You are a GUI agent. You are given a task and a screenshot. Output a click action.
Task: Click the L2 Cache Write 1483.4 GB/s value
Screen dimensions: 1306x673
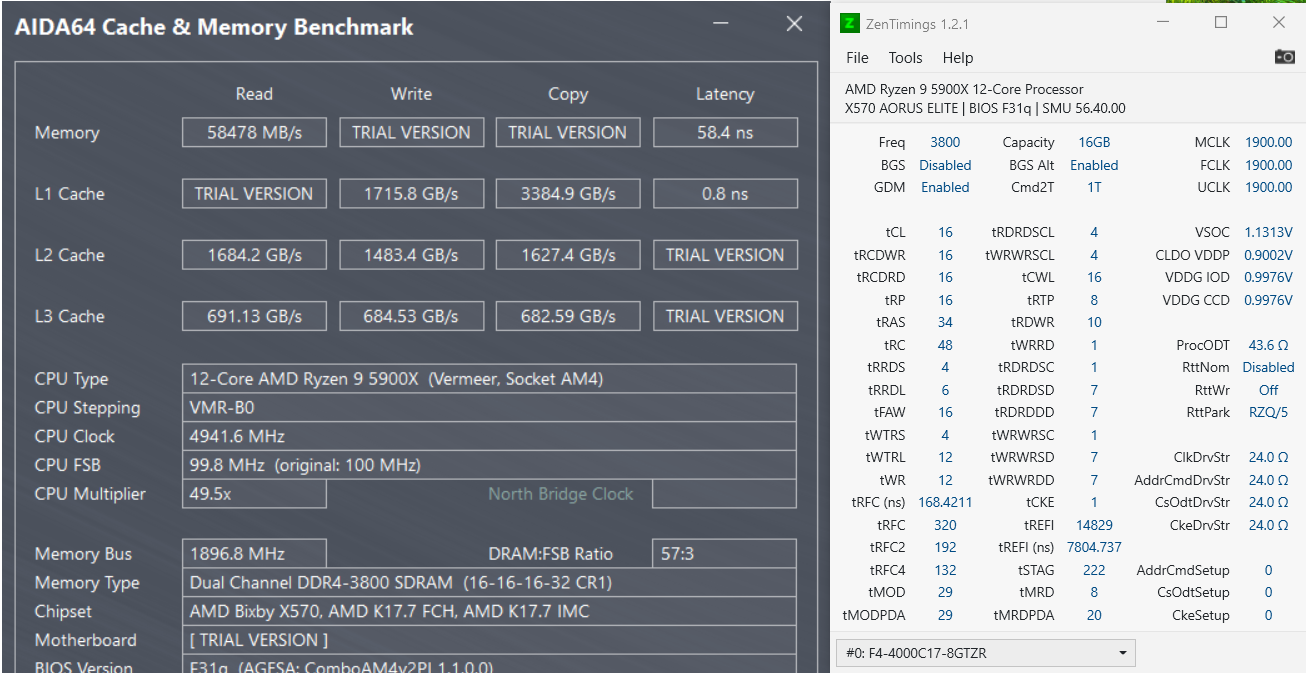[x=411, y=254]
